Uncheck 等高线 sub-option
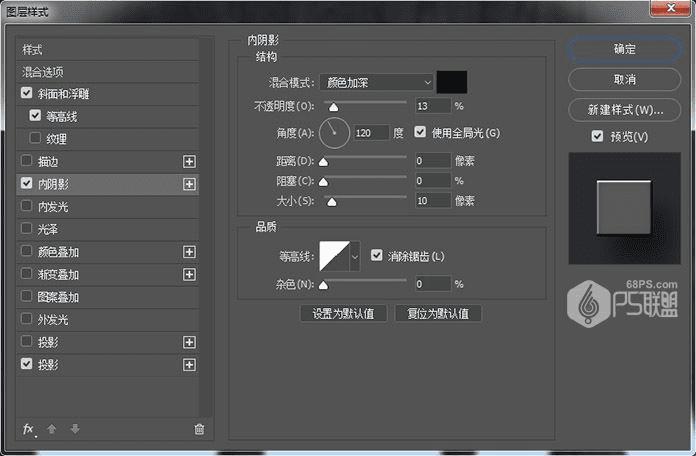 coord(35,115)
